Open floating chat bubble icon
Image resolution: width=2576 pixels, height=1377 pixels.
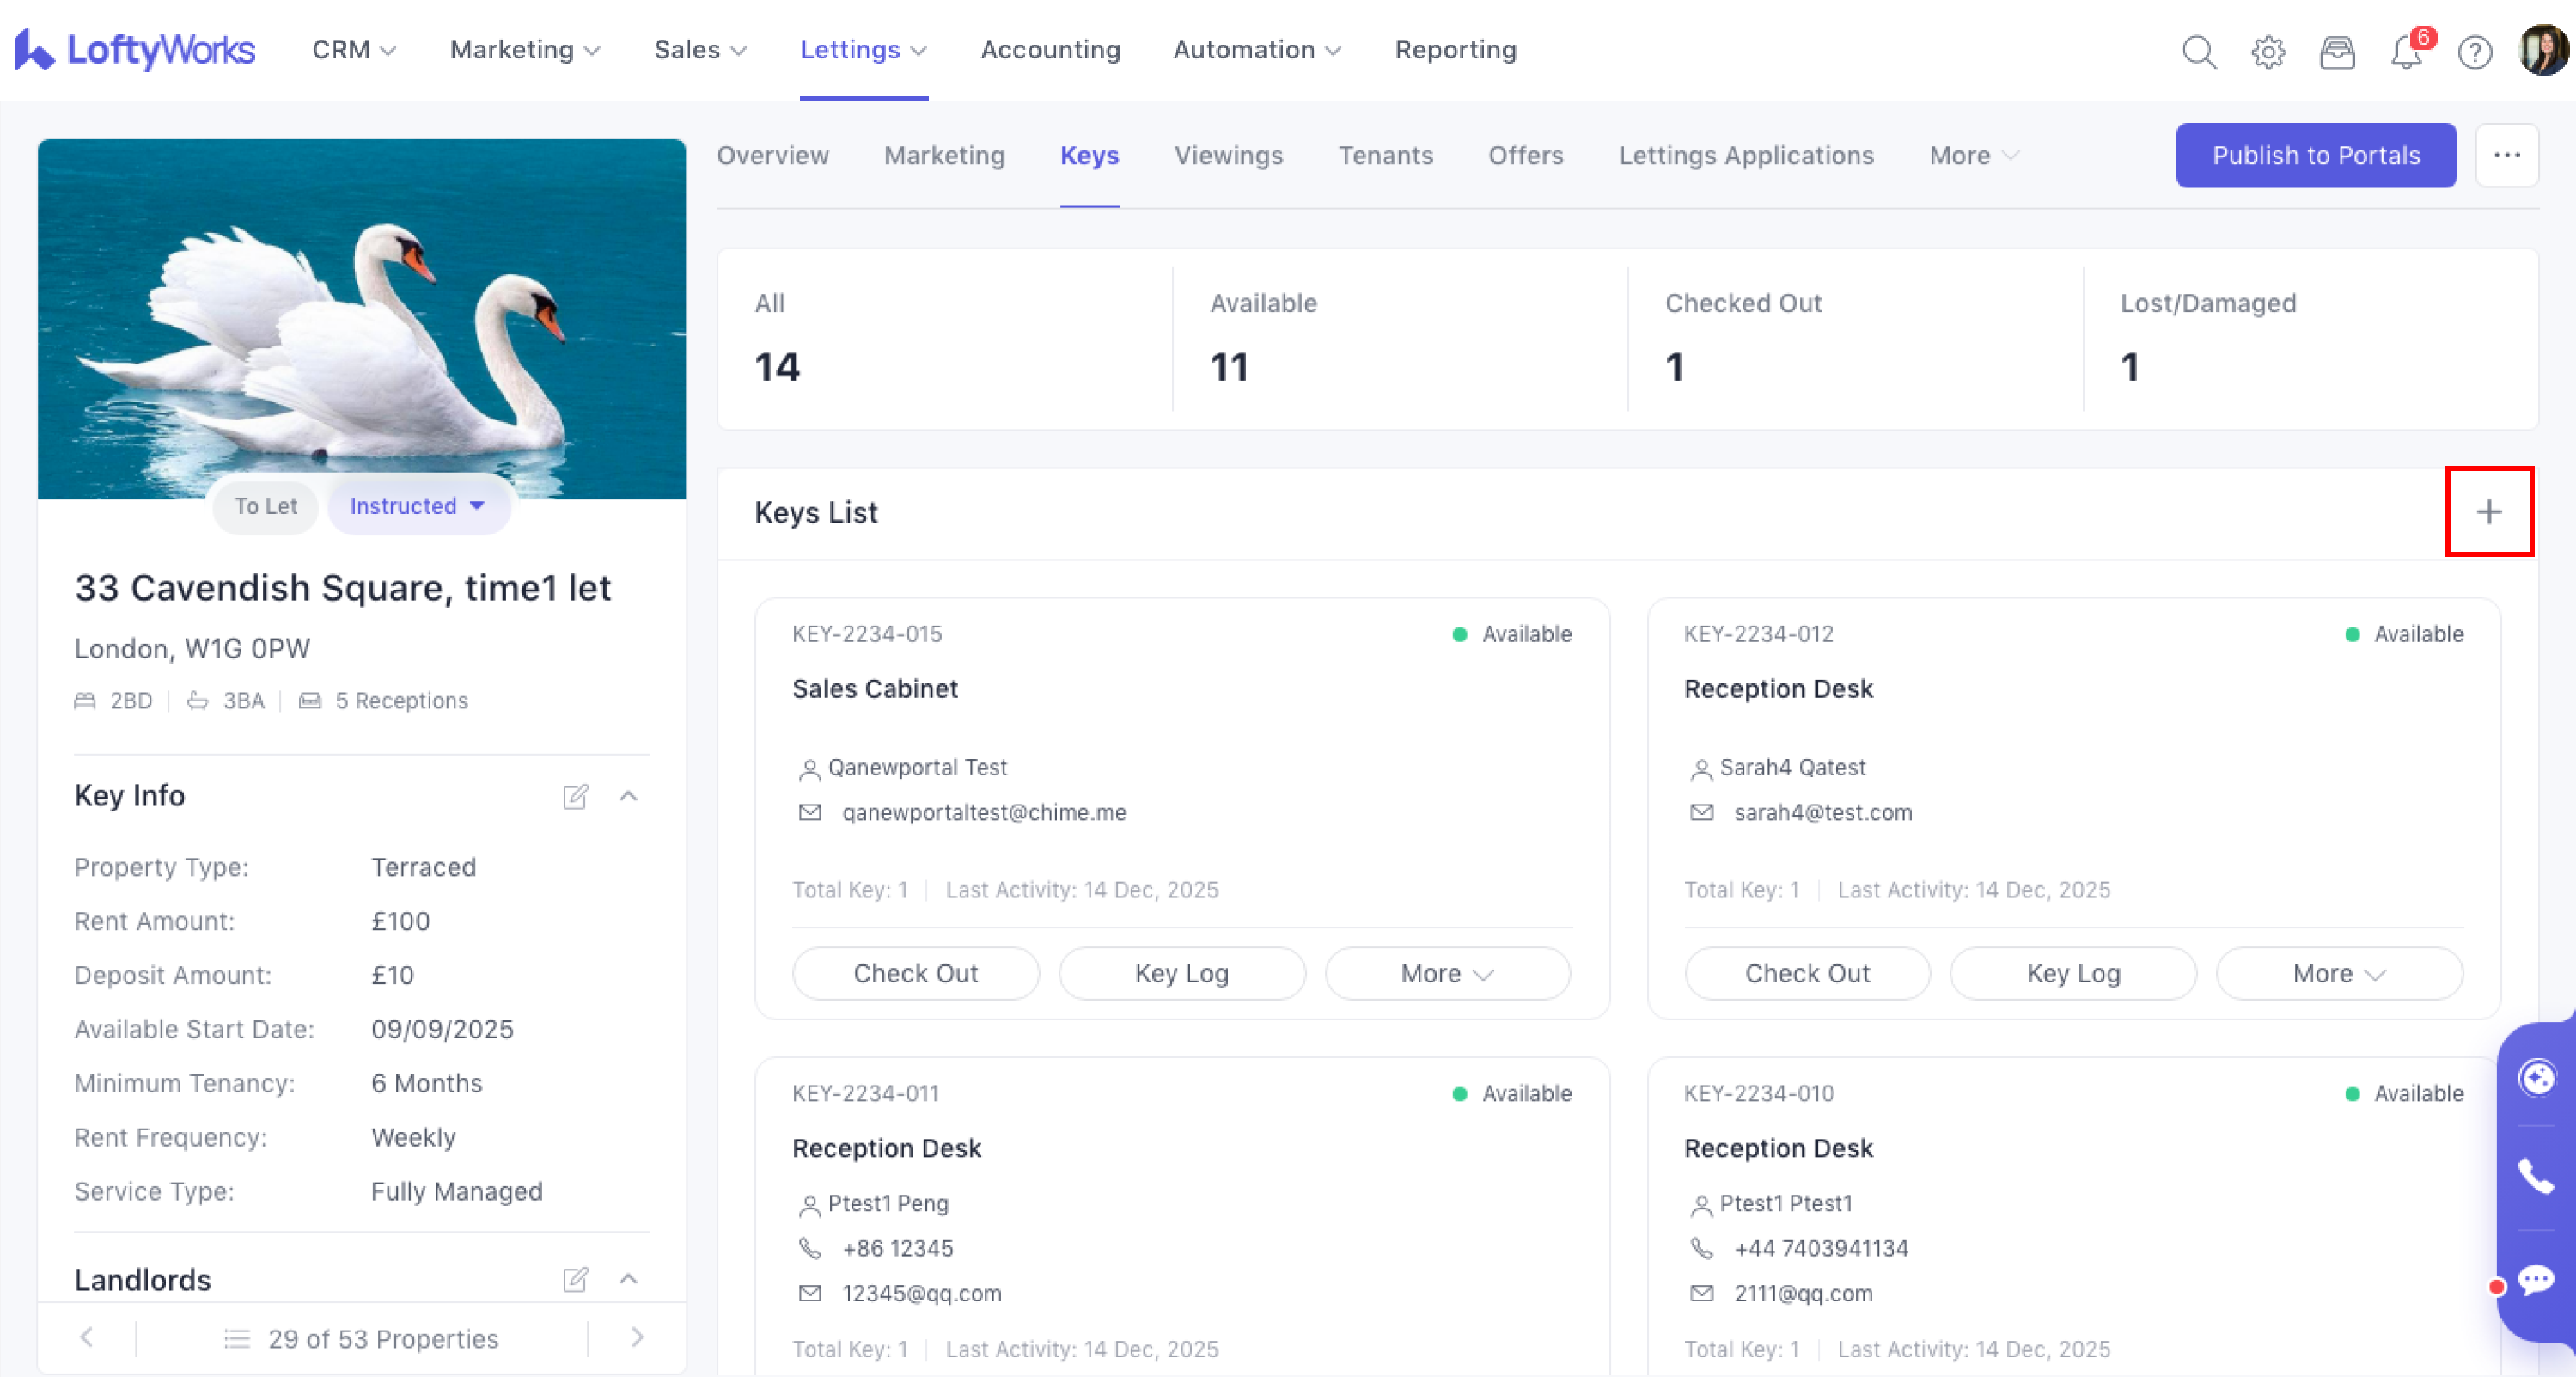2536,1279
